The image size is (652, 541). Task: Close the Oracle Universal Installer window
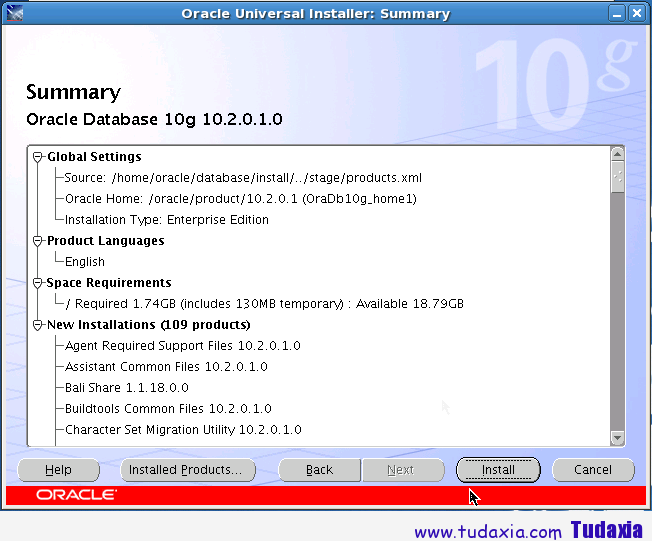coord(637,14)
